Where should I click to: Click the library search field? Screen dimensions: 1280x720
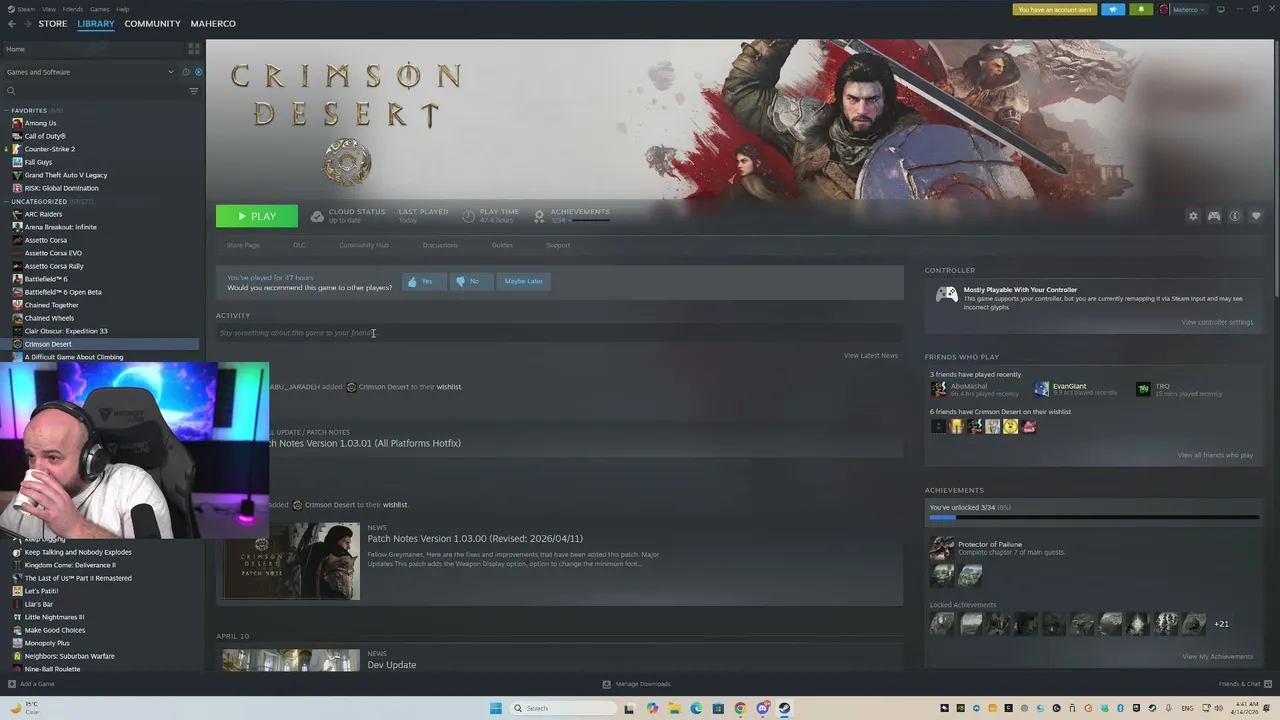95,91
